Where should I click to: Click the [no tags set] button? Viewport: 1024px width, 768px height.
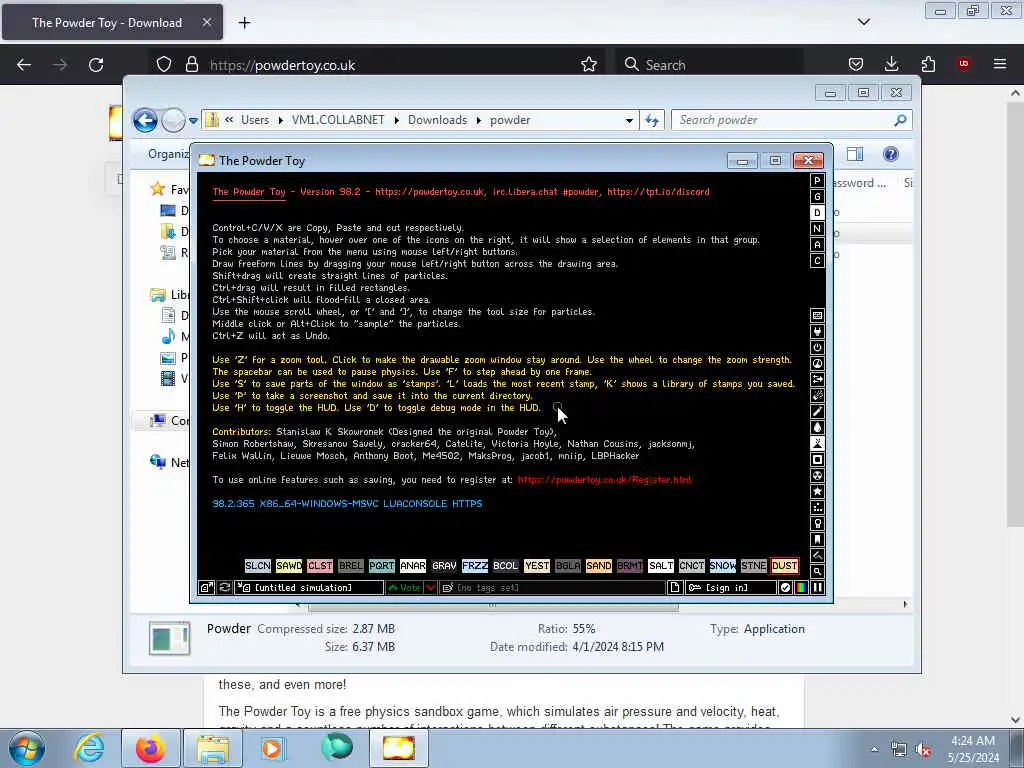[552, 588]
